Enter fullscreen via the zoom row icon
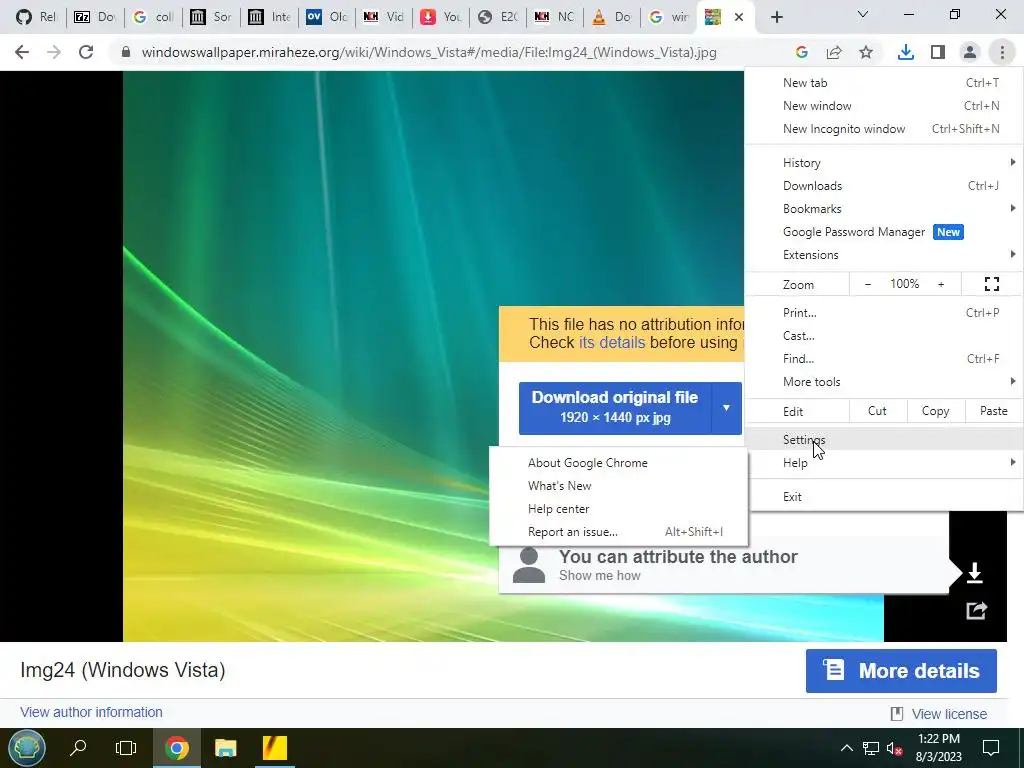1024x768 pixels. coord(991,284)
